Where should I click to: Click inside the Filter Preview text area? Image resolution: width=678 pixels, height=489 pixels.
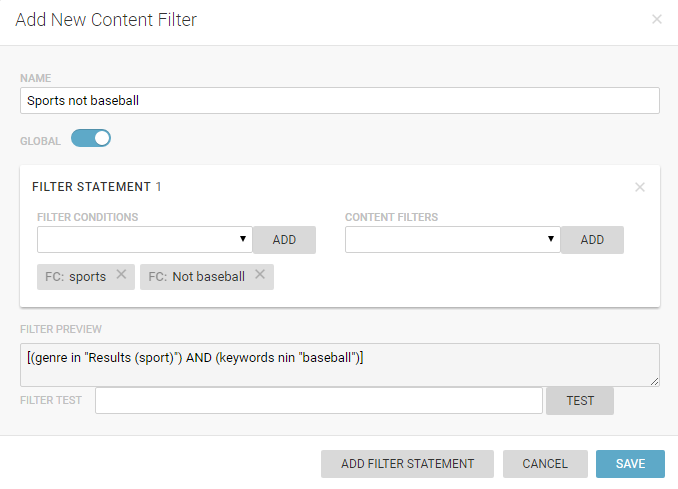(339, 365)
